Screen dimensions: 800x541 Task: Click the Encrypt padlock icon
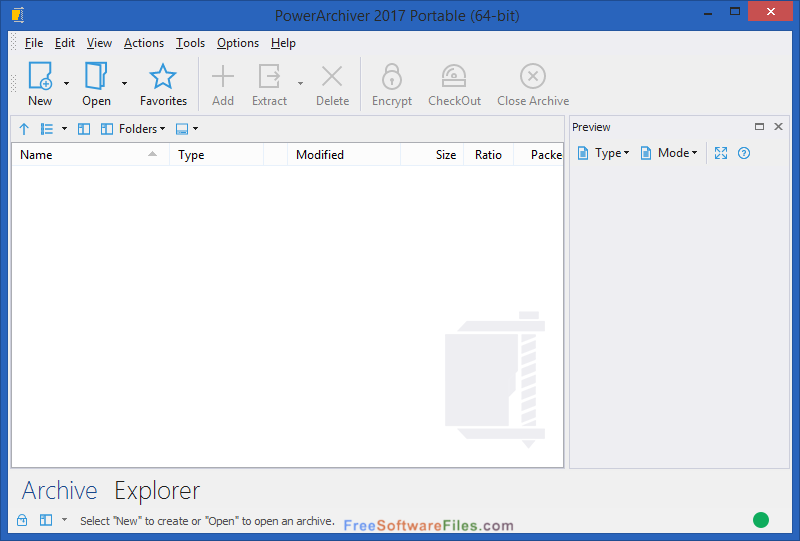[392, 76]
